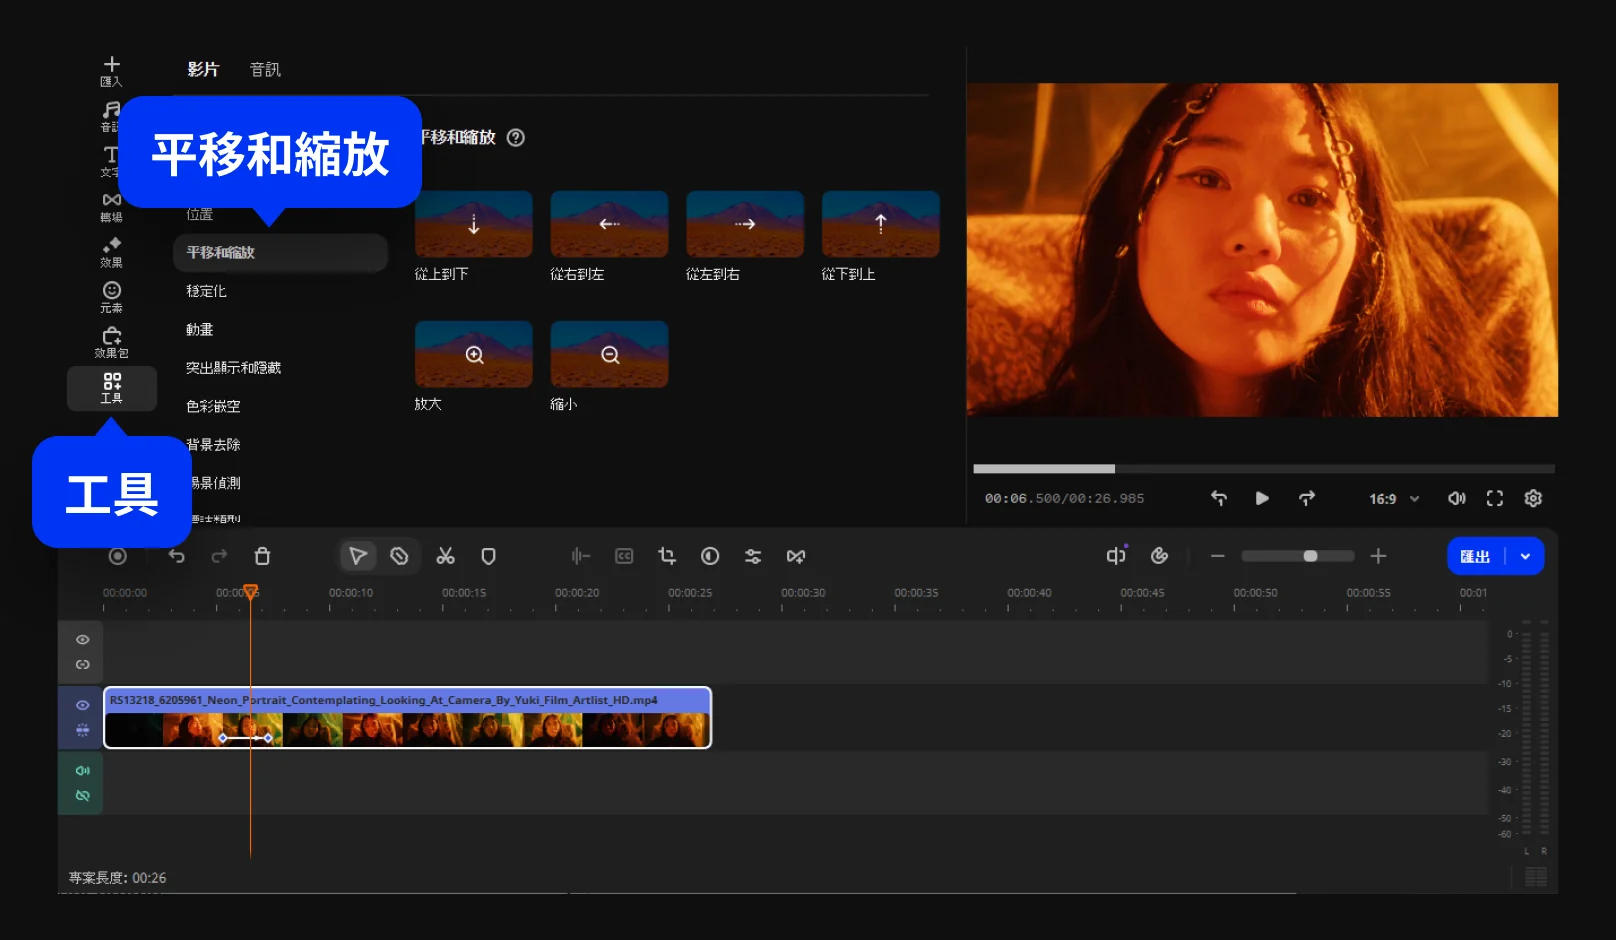This screenshot has height=940, width=1616.
Task: Toggle visibility of the video track
Action: (x=83, y=705)
